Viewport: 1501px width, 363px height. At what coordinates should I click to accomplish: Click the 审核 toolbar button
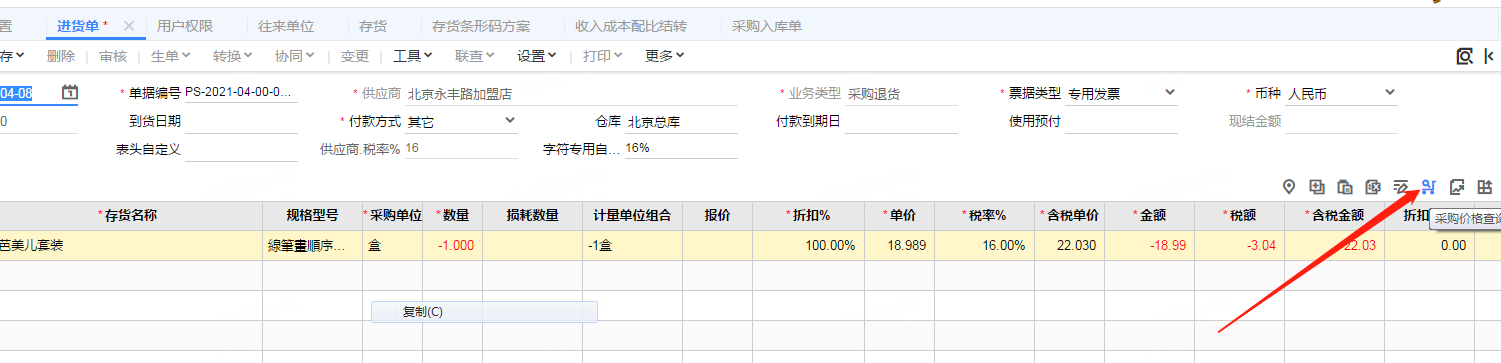pyautogui.click(x=113, y=56)
